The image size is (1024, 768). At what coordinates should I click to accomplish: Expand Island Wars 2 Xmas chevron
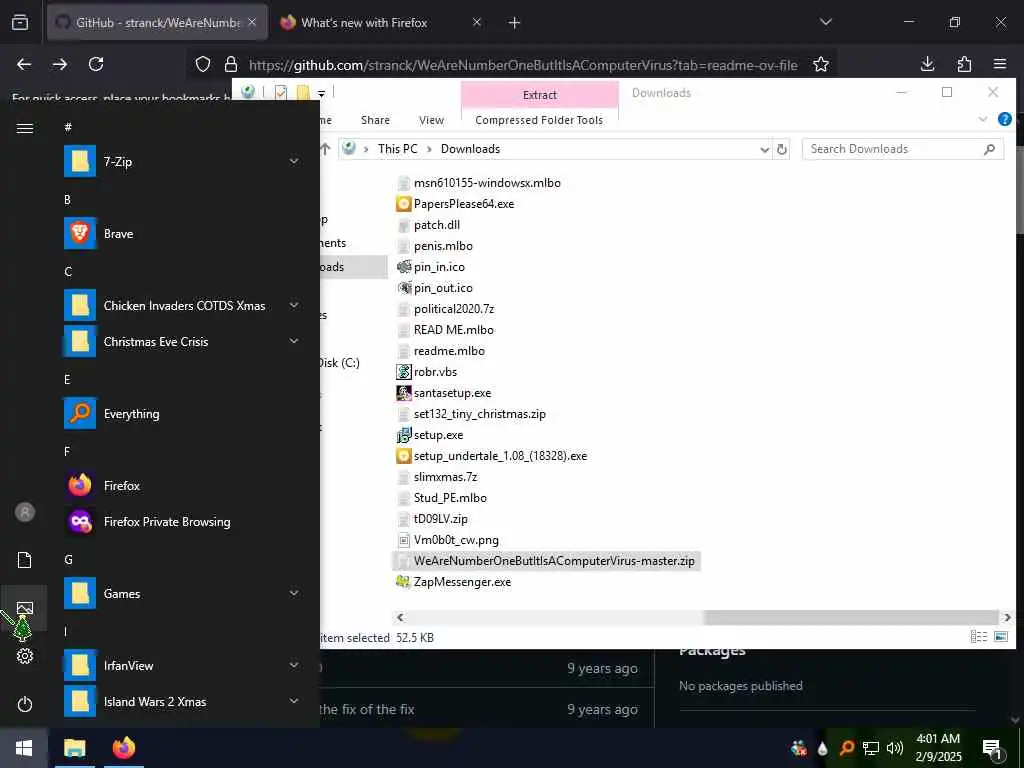click(294, 701)
